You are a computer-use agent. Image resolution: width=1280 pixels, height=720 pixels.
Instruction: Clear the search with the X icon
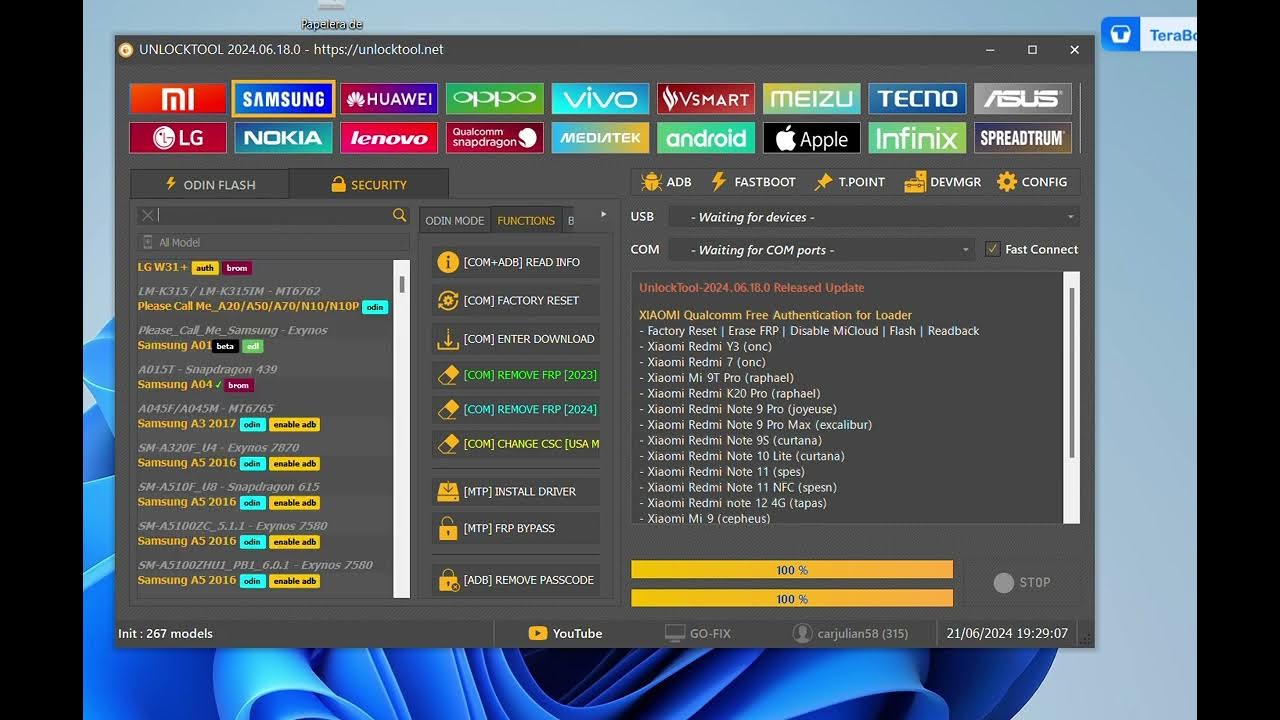pyautogui.click(x=147, y=215)
